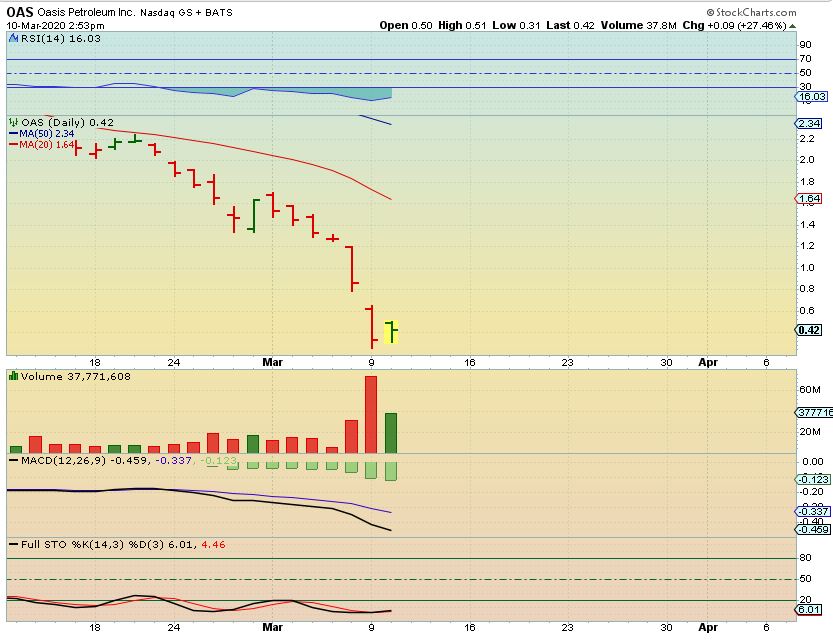Screen dimensions: 833x640
Task: Click the black MACD legend line marker
Action: click(14, 460)
